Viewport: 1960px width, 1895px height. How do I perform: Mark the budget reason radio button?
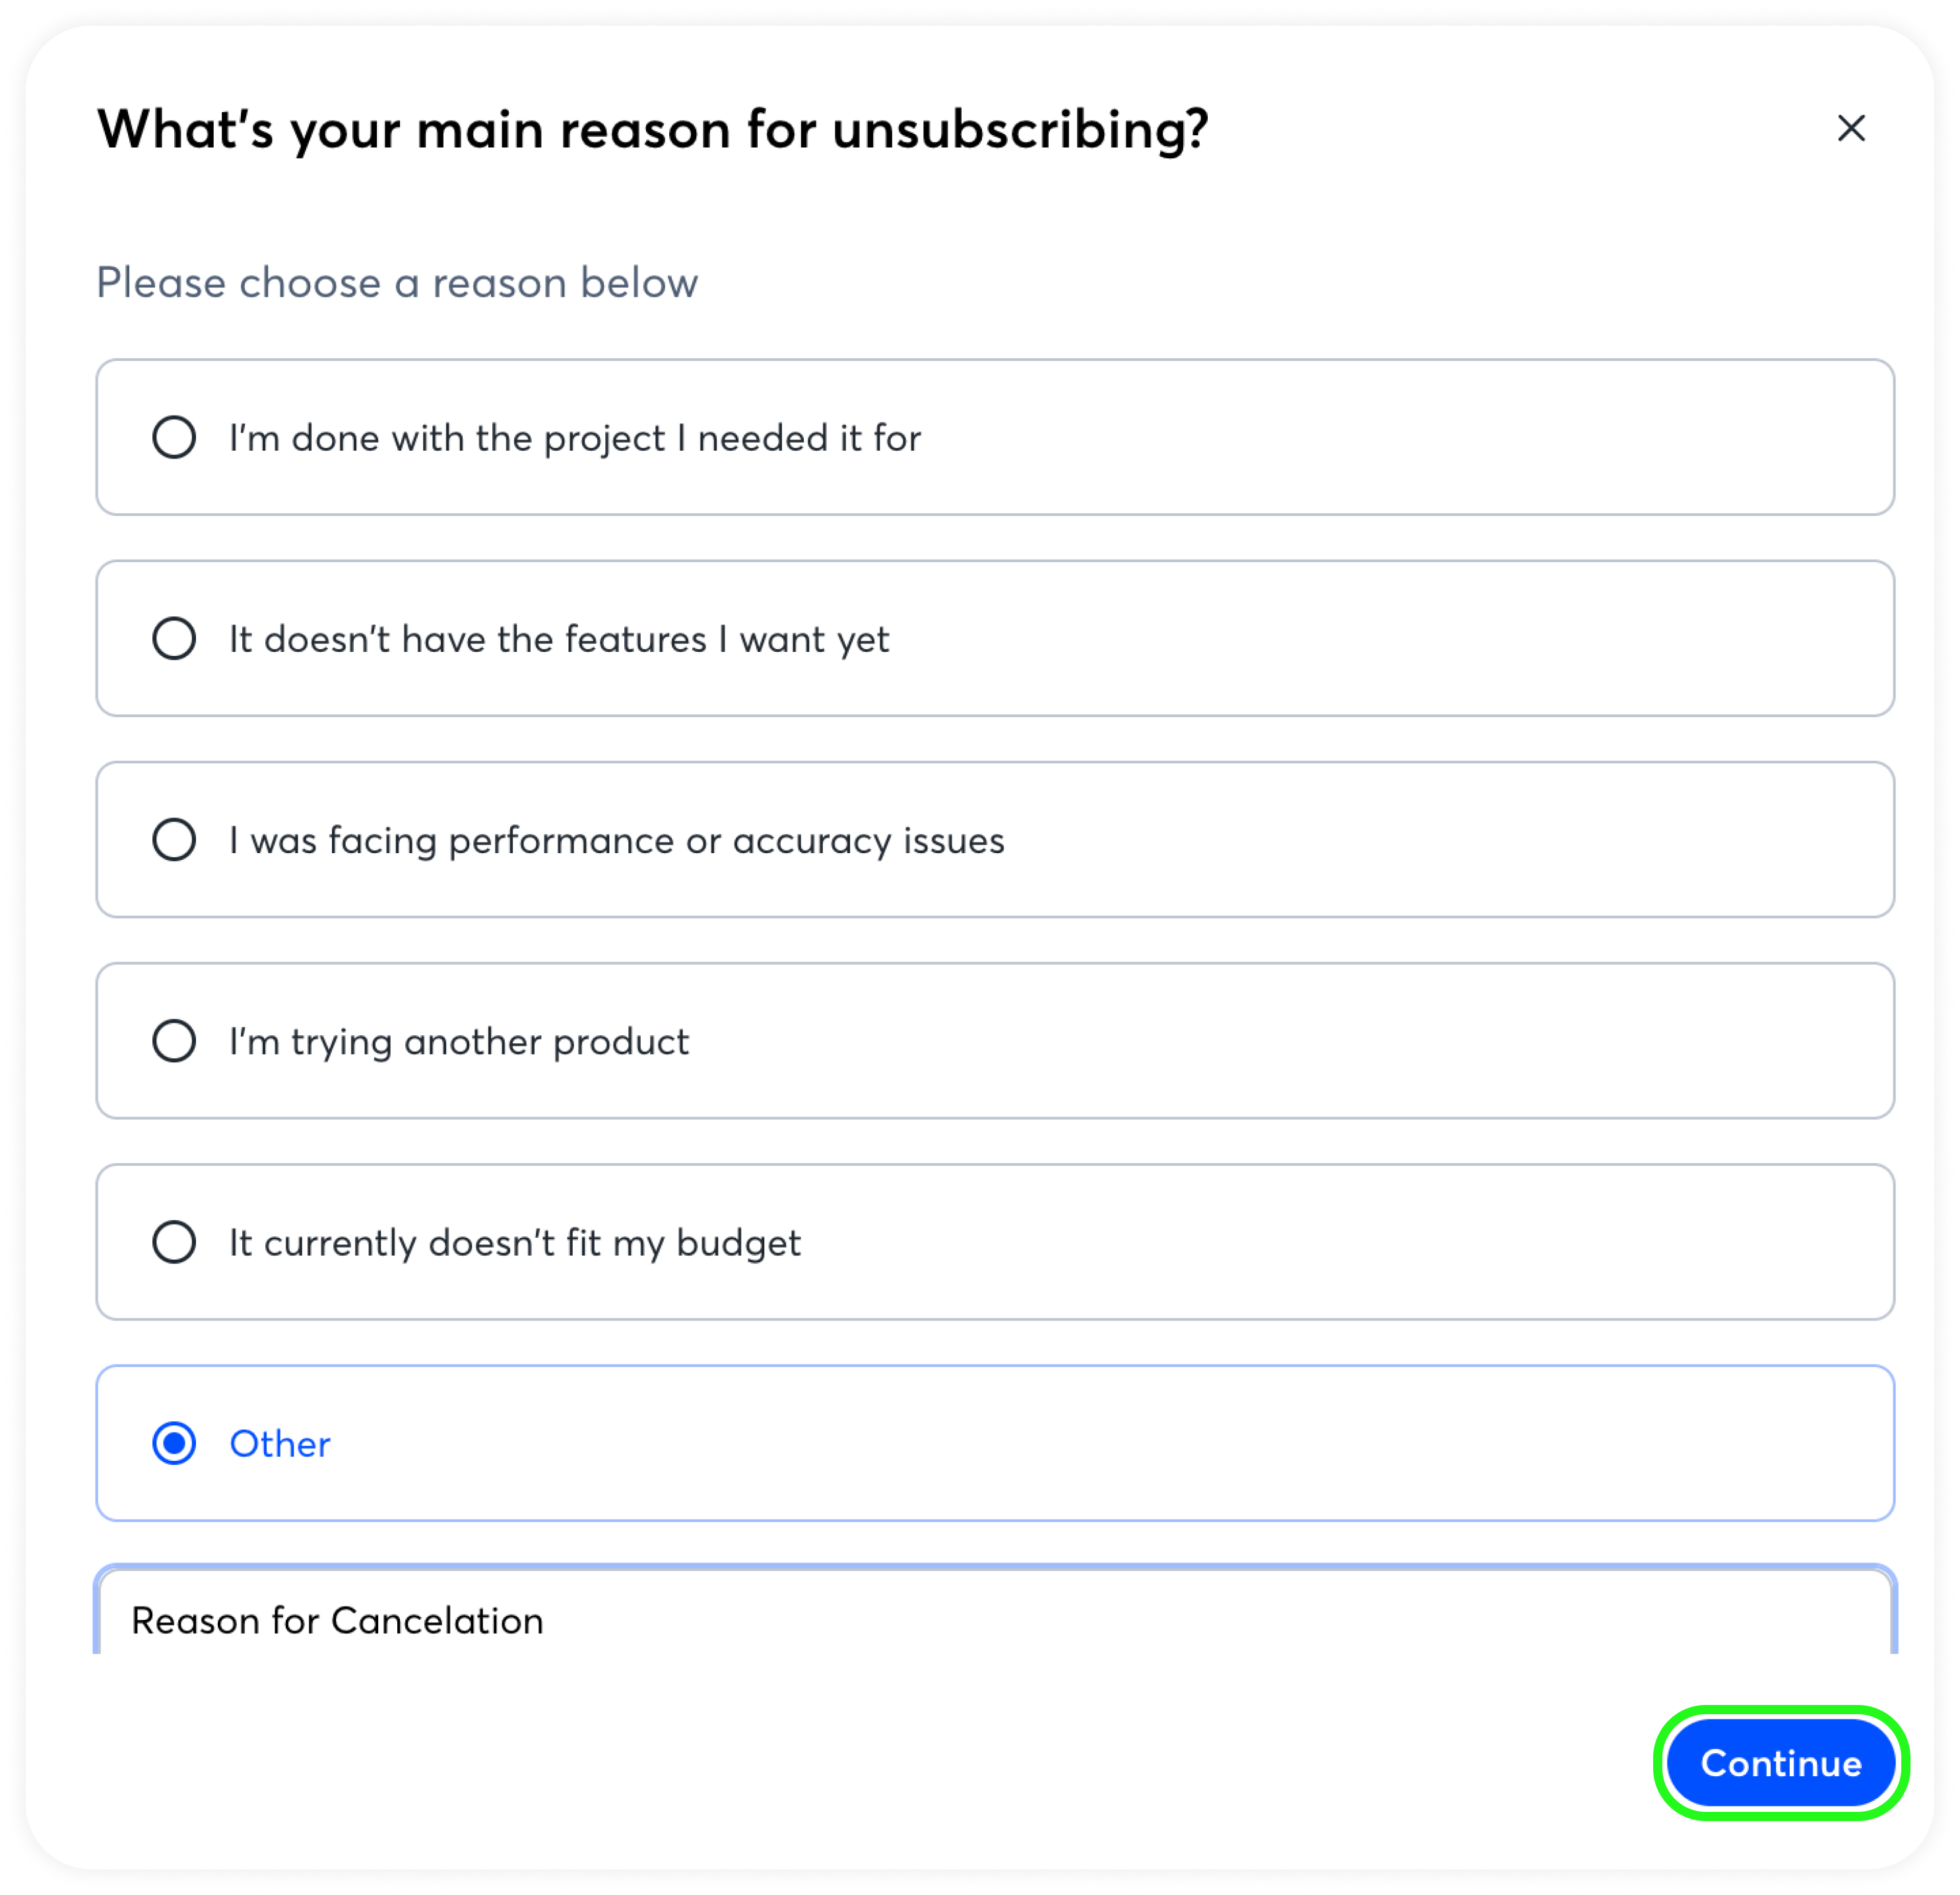pyautogui.click(x=174, y=1242)
